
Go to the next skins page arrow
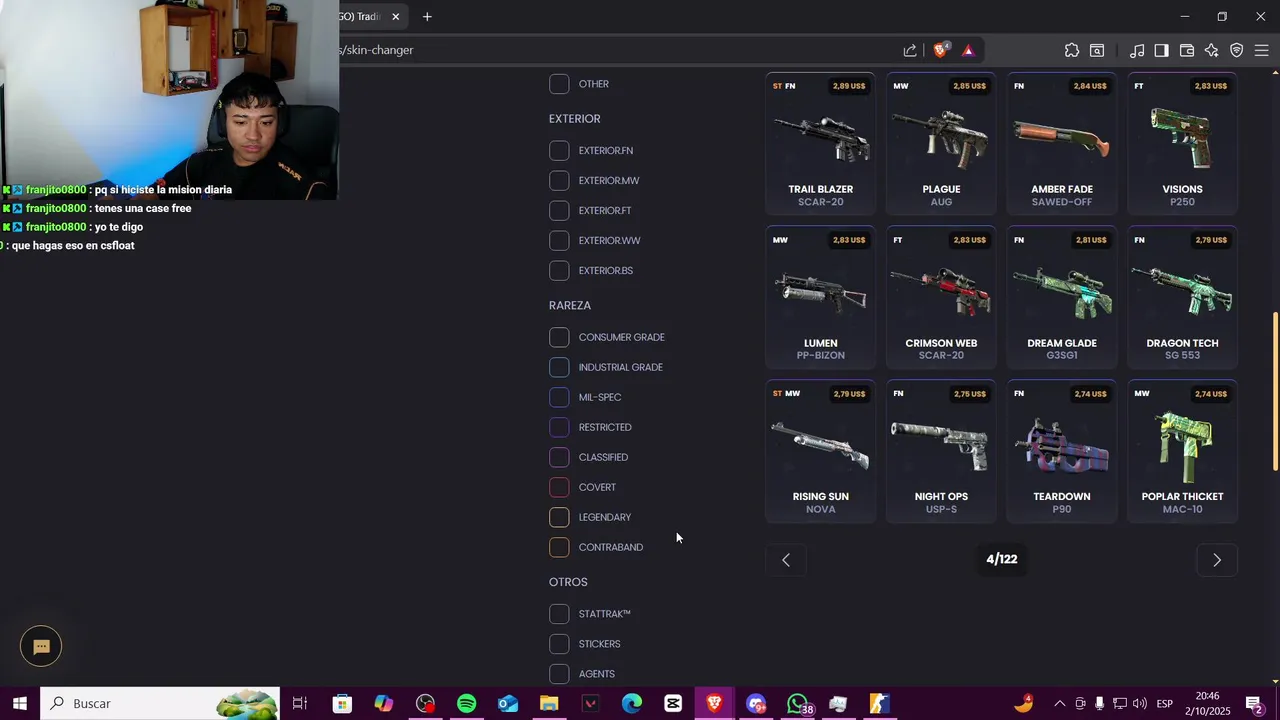[x=1217, y=560]
